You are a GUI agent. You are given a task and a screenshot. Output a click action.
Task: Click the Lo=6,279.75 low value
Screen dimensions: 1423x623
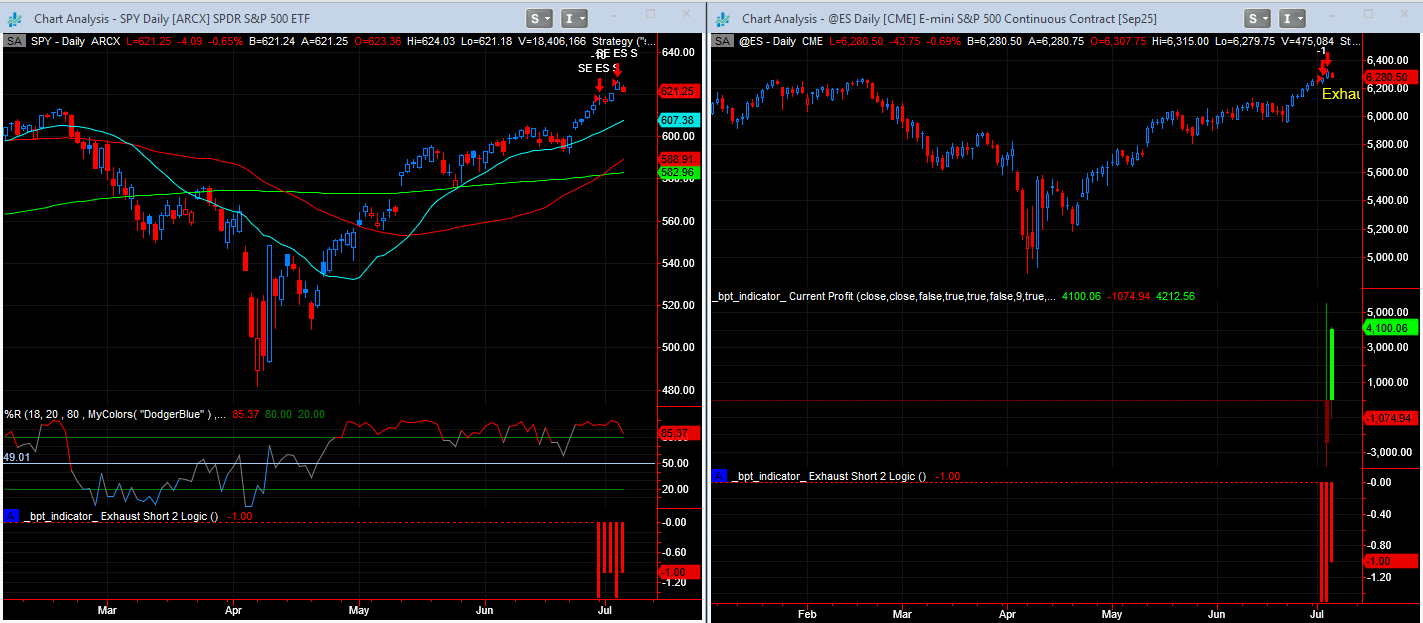pos(1243,41)
